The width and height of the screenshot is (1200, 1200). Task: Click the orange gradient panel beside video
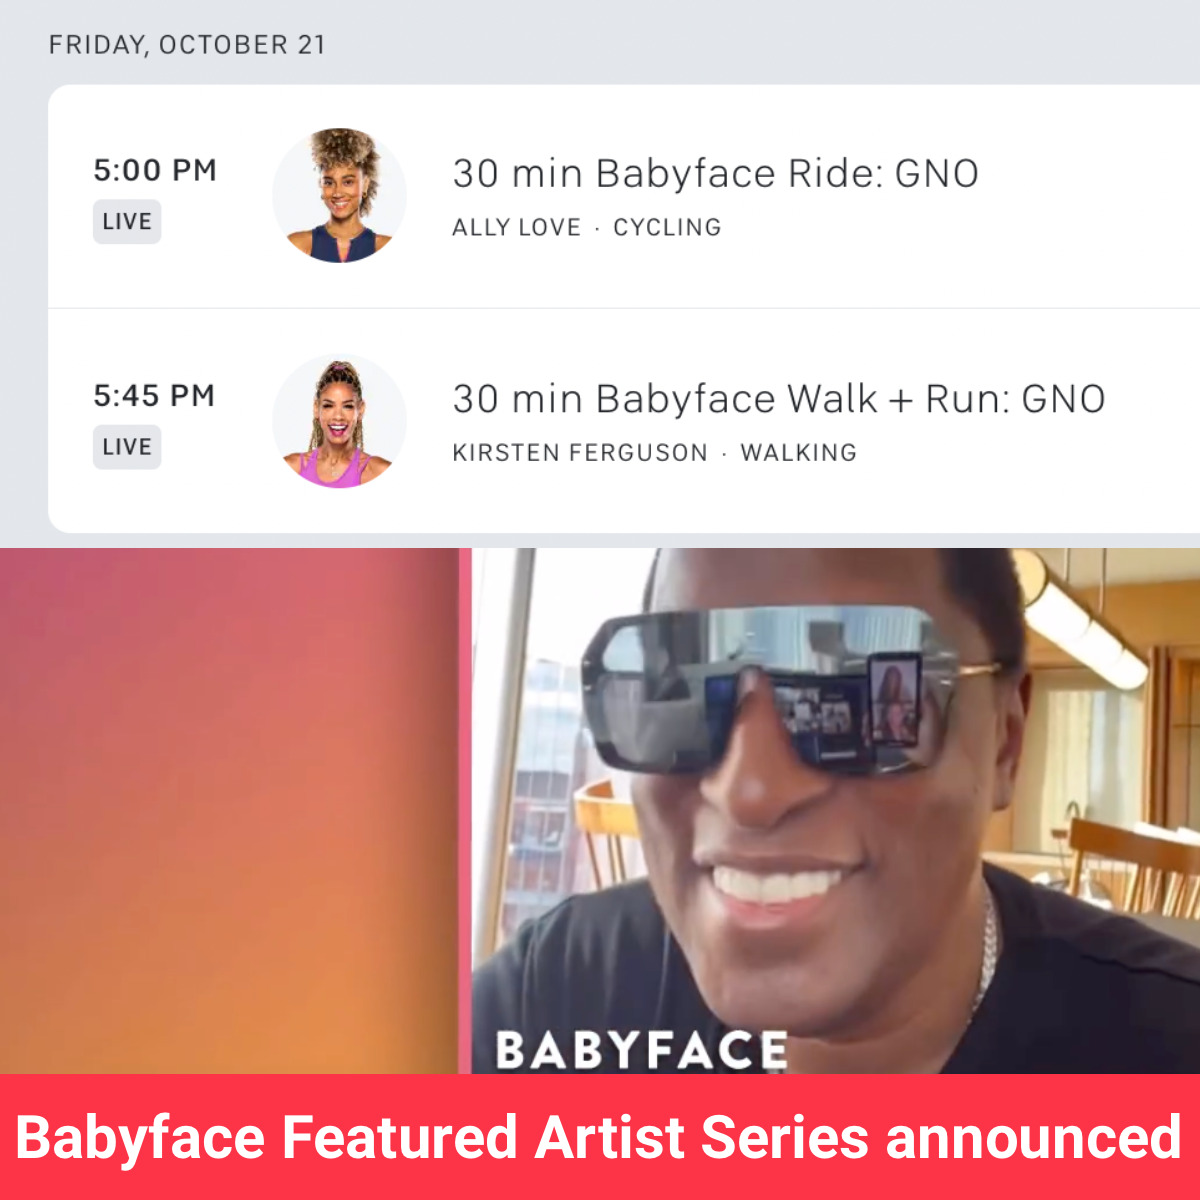[x=229, y=811]
